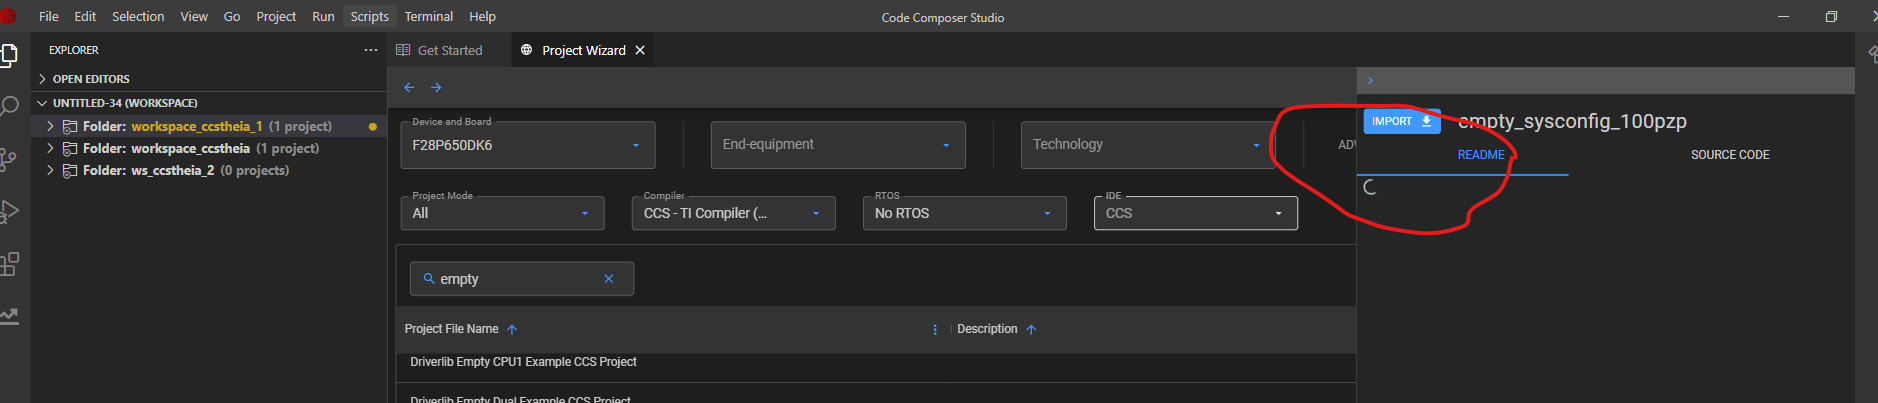The image size is (1878, 403).
Task: Open the Selection menu
Action: pos(138,16)
